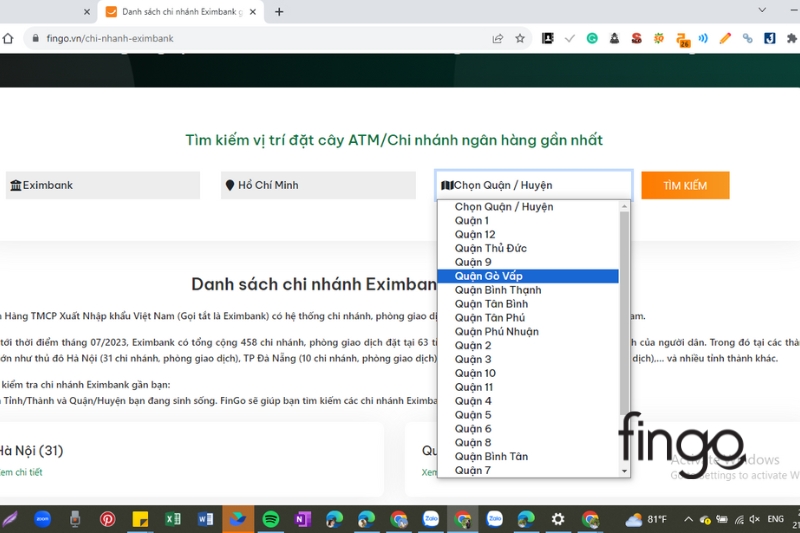Open the Extensions puzzle icon
The width and height of the screenshot is (800, 533).
click(x=792, y=38)
